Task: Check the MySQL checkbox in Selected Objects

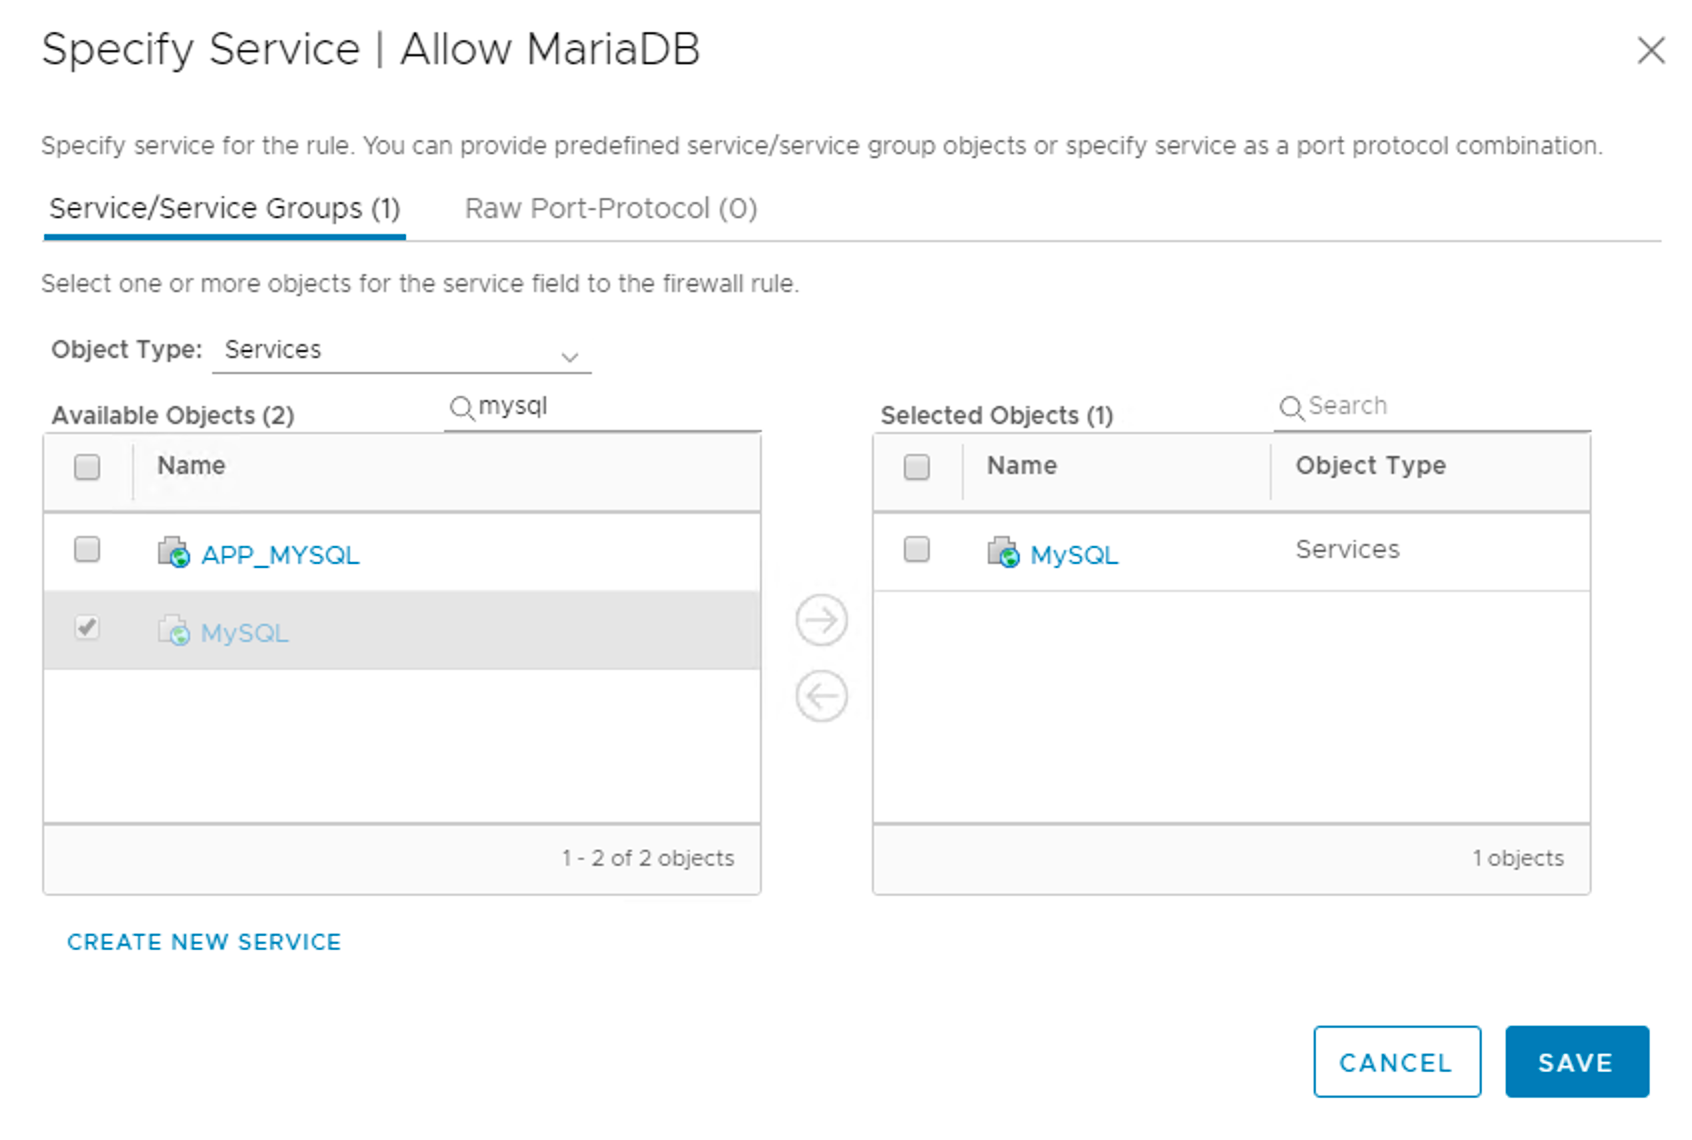Action: coord(916,549)
